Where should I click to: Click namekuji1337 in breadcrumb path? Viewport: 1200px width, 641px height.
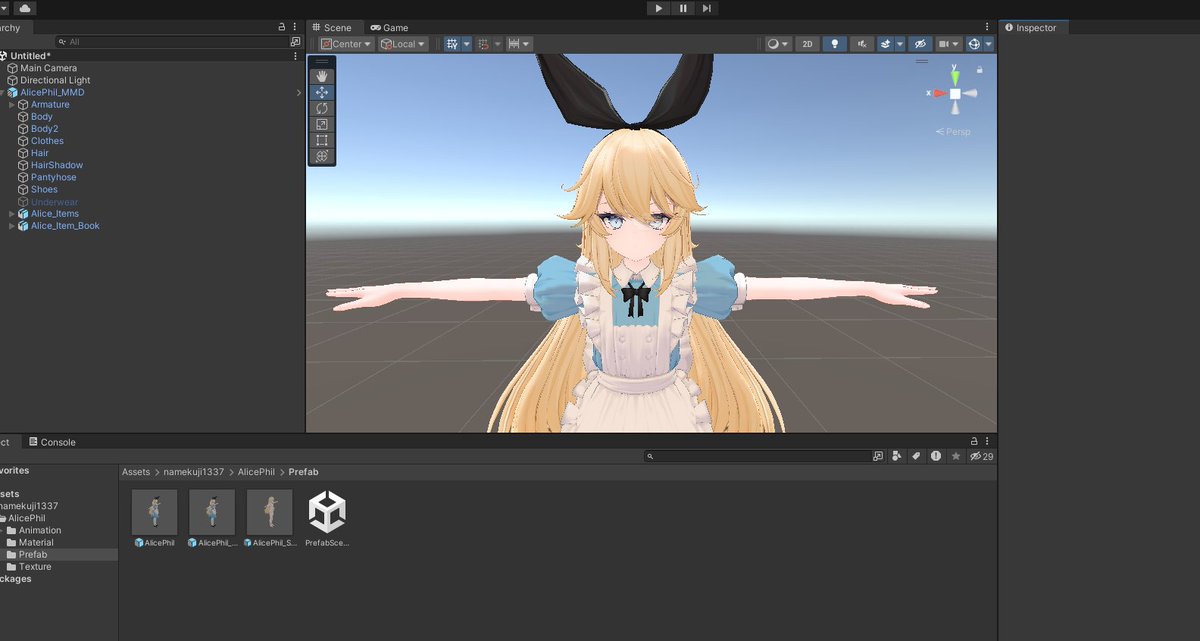coord(195,472)
